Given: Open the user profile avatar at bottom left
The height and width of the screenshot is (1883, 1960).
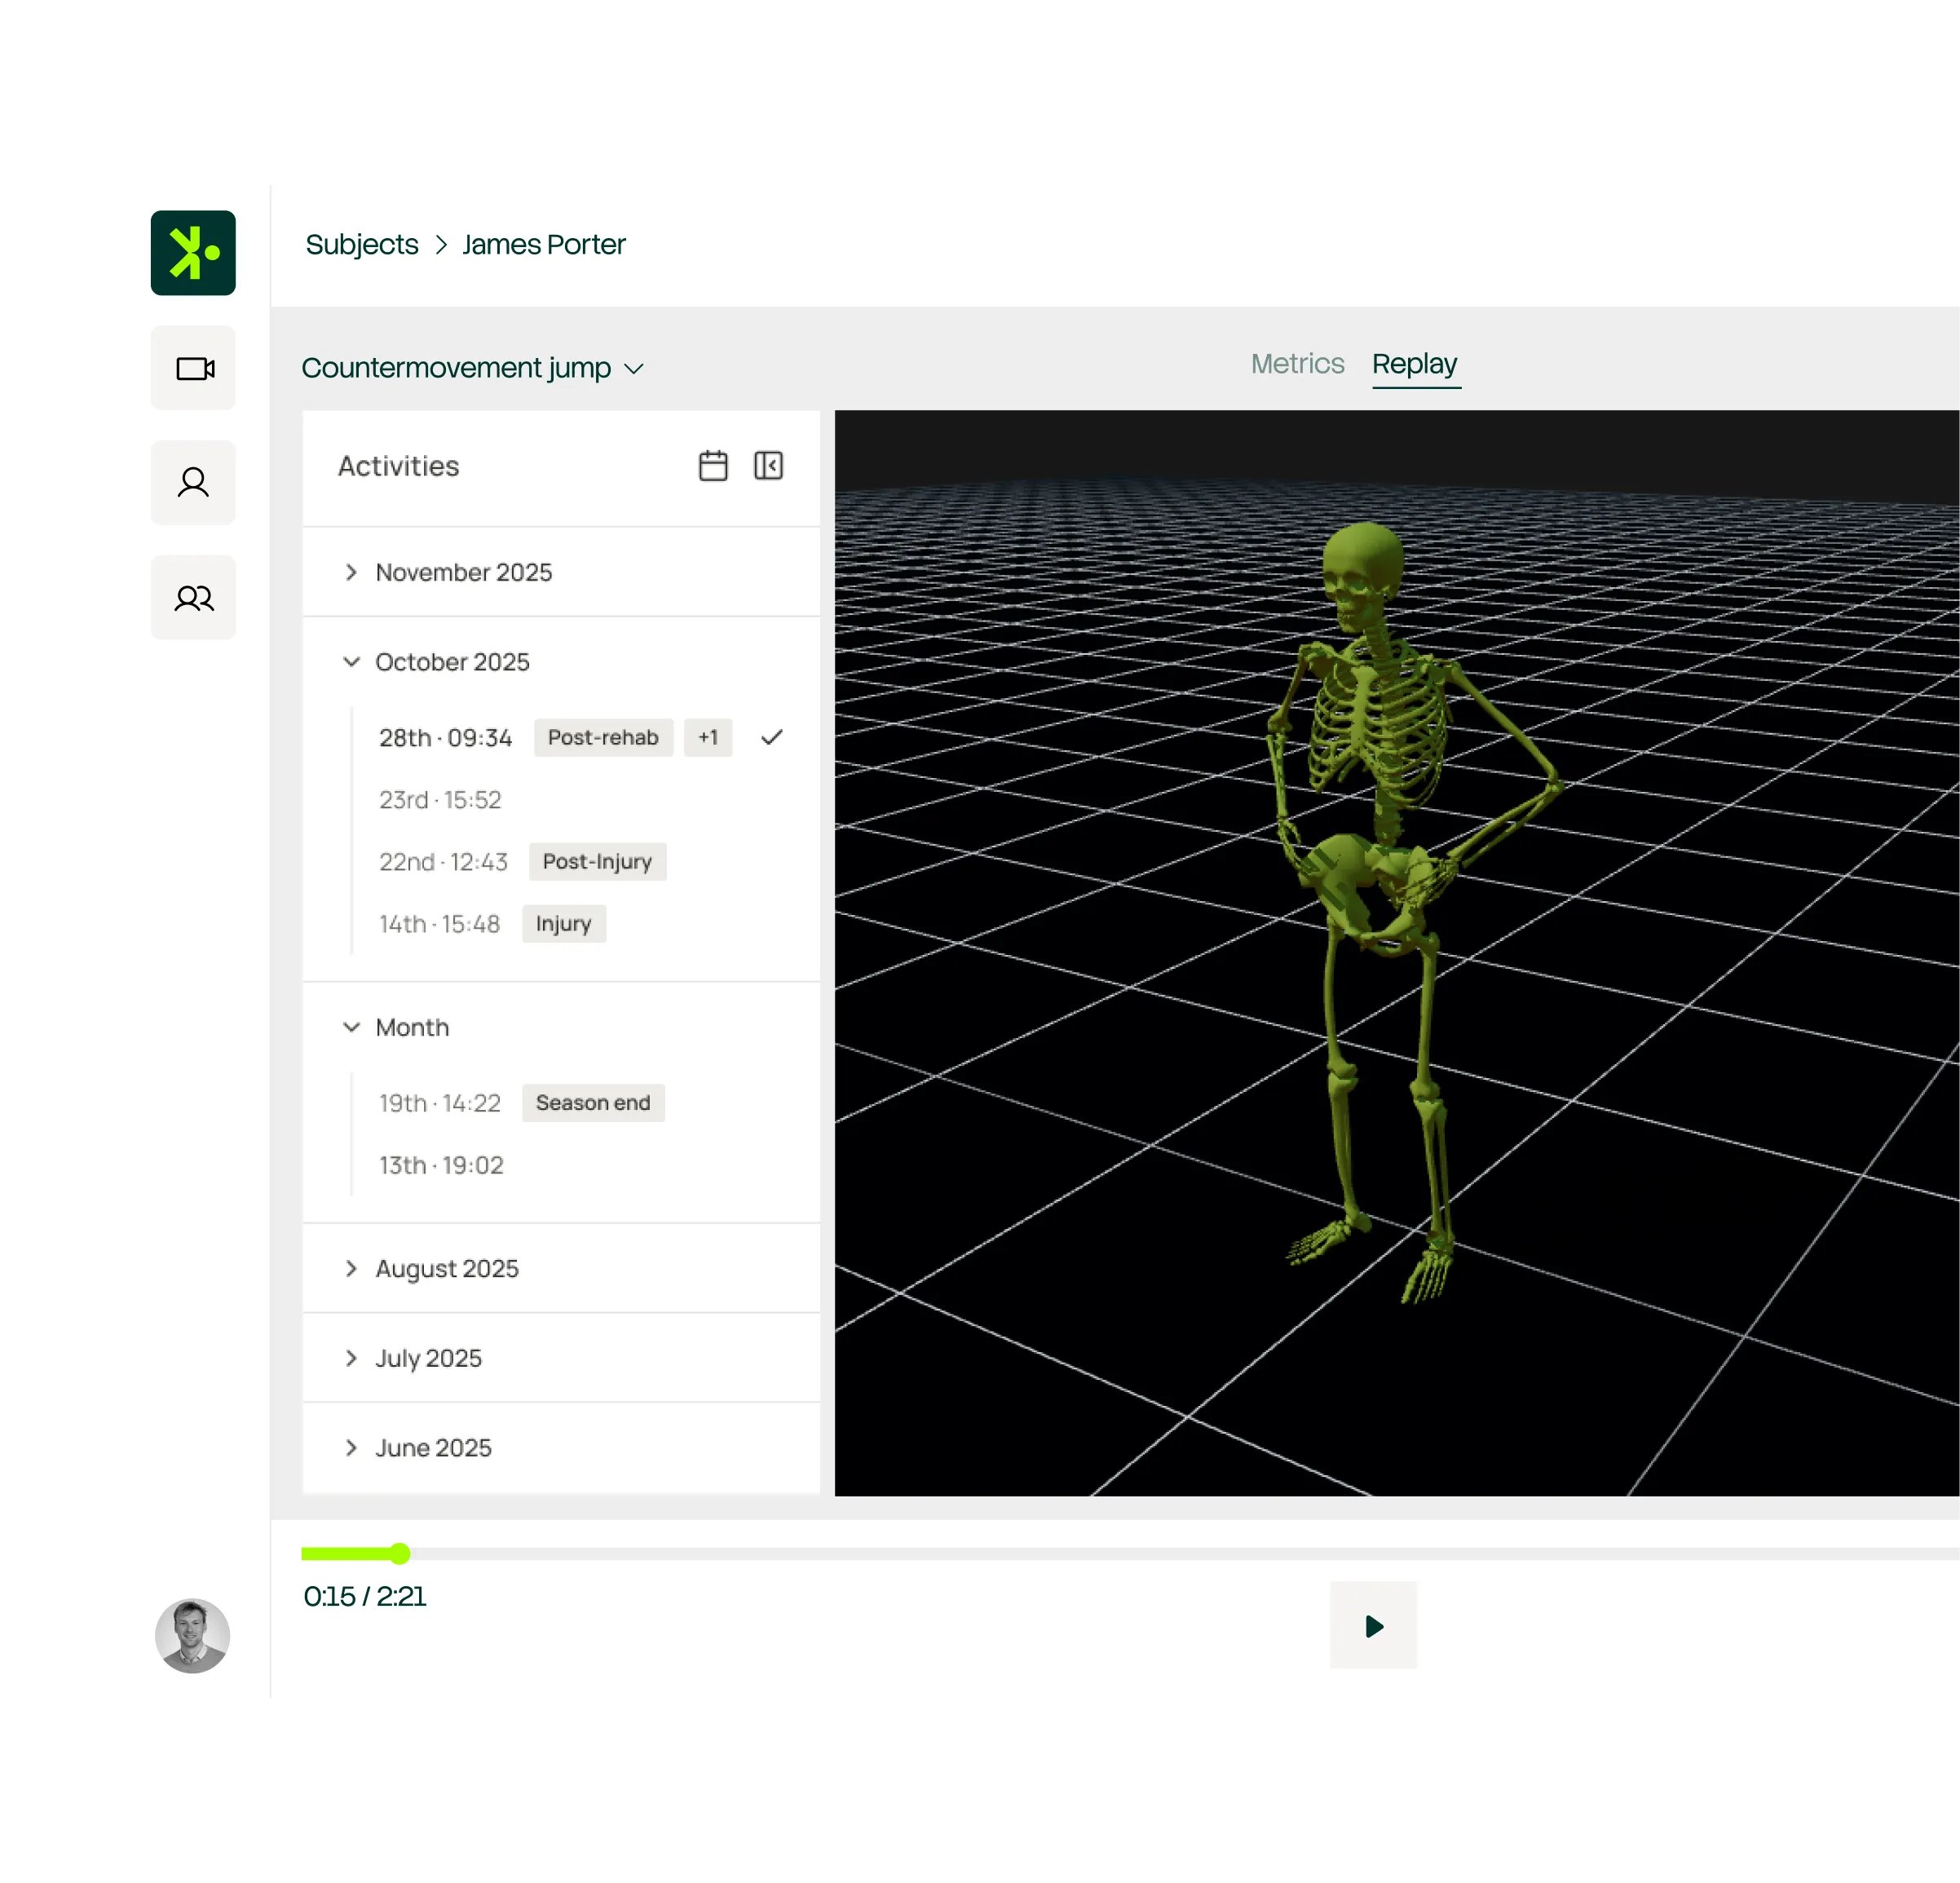Looking at the screenshot, I should 193,1635.
